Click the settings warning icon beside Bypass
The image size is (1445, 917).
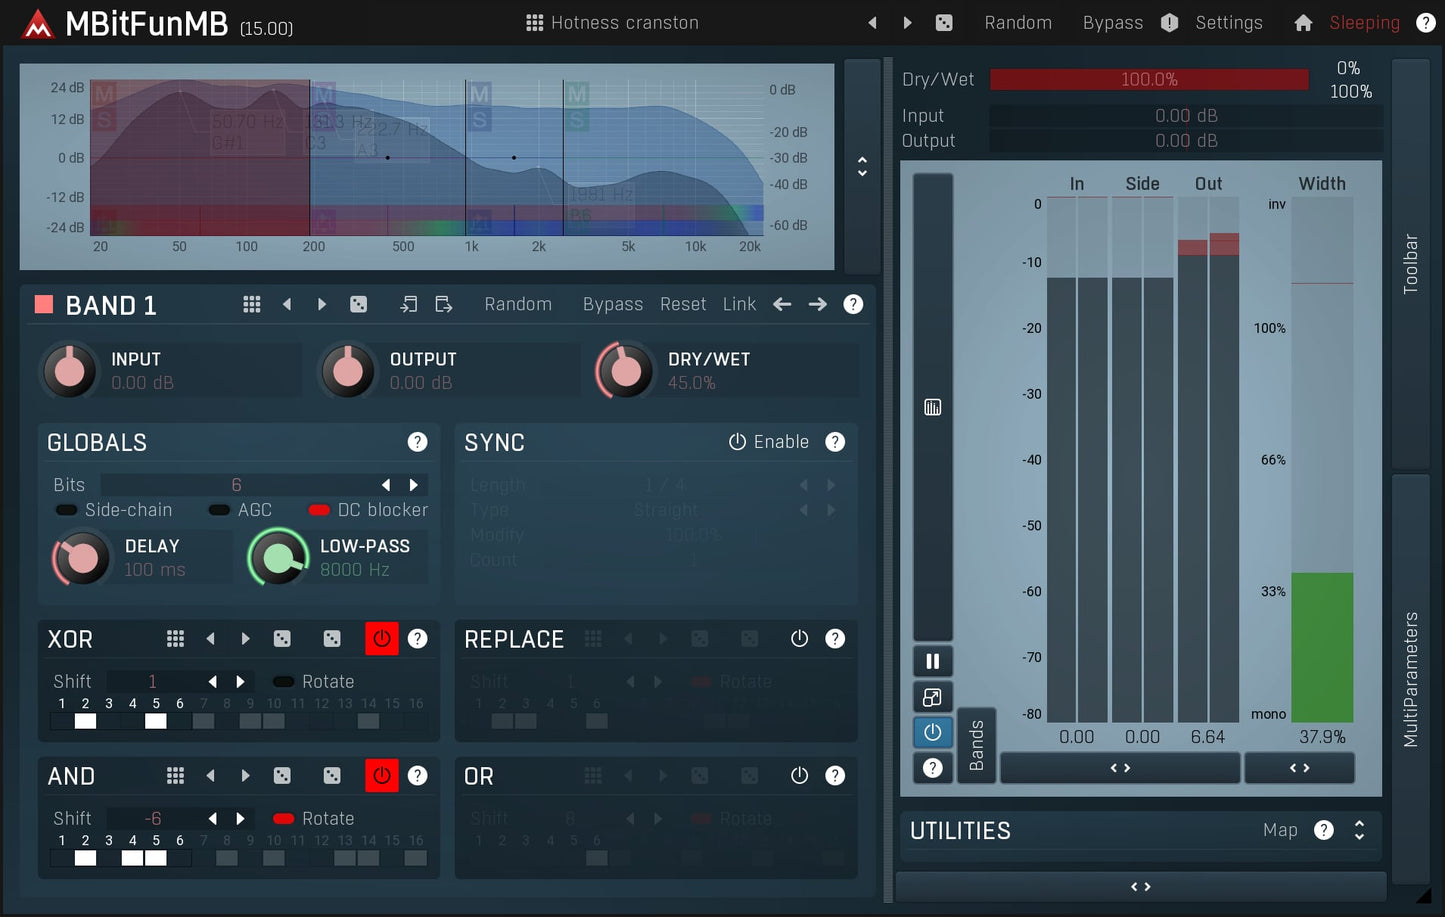[x=1169, y=22]
